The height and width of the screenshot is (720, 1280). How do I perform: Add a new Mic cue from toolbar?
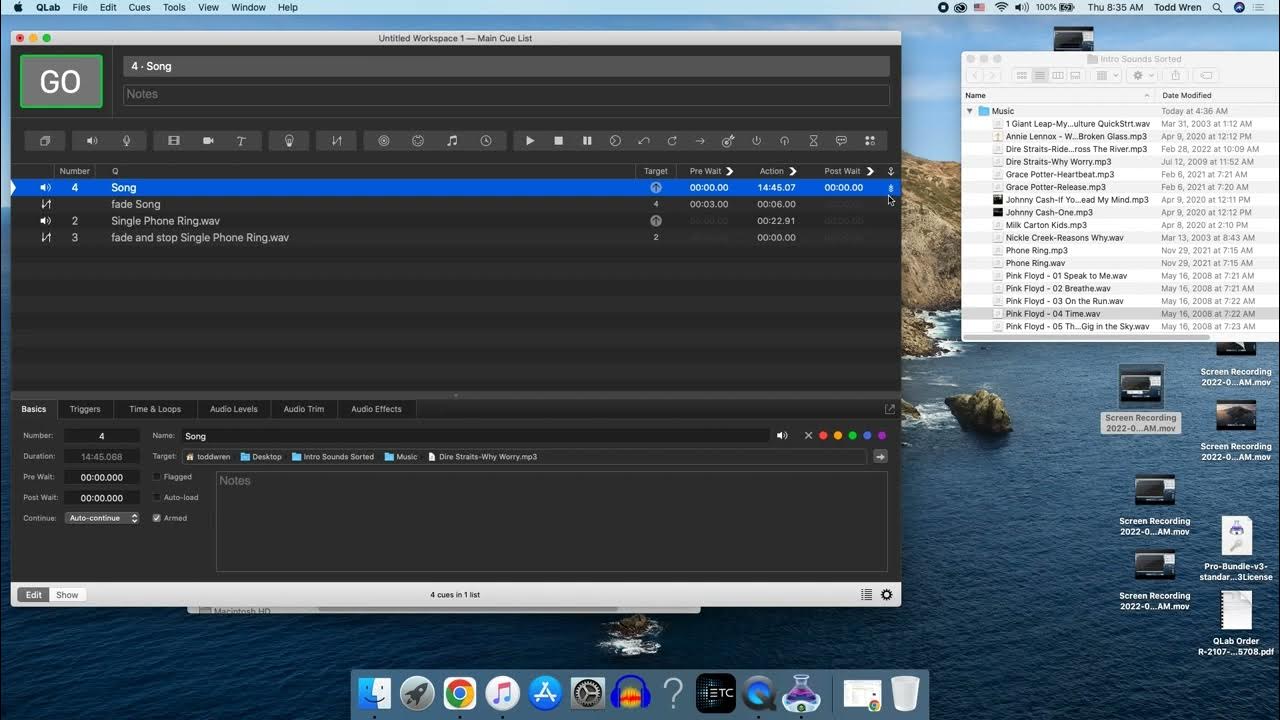(x=126, y=141)
